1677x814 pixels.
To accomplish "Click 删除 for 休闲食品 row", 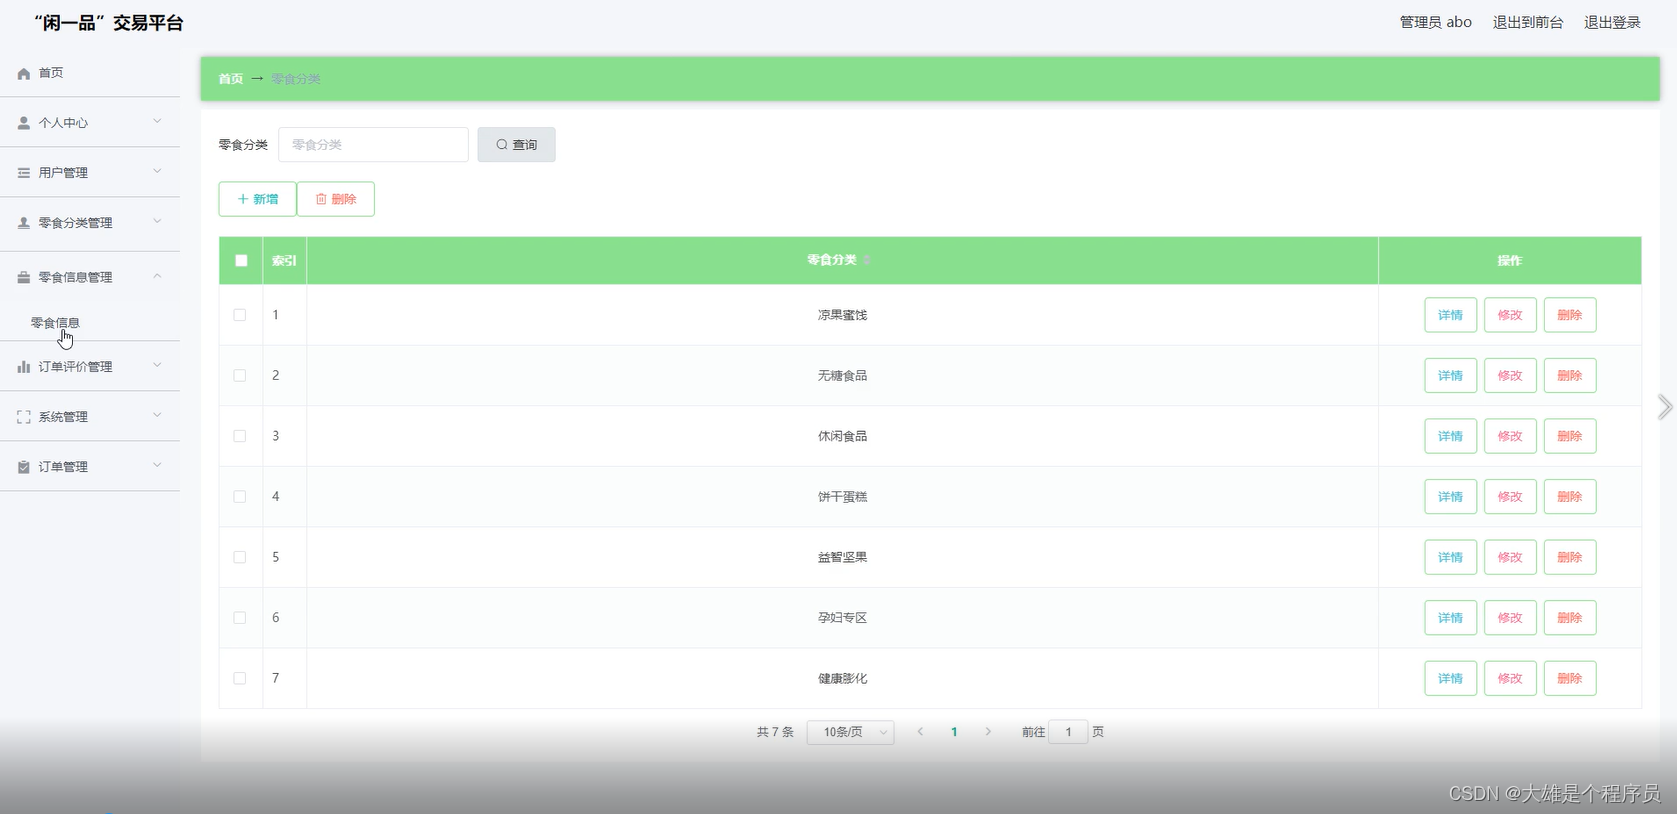I will [1570, 436].
